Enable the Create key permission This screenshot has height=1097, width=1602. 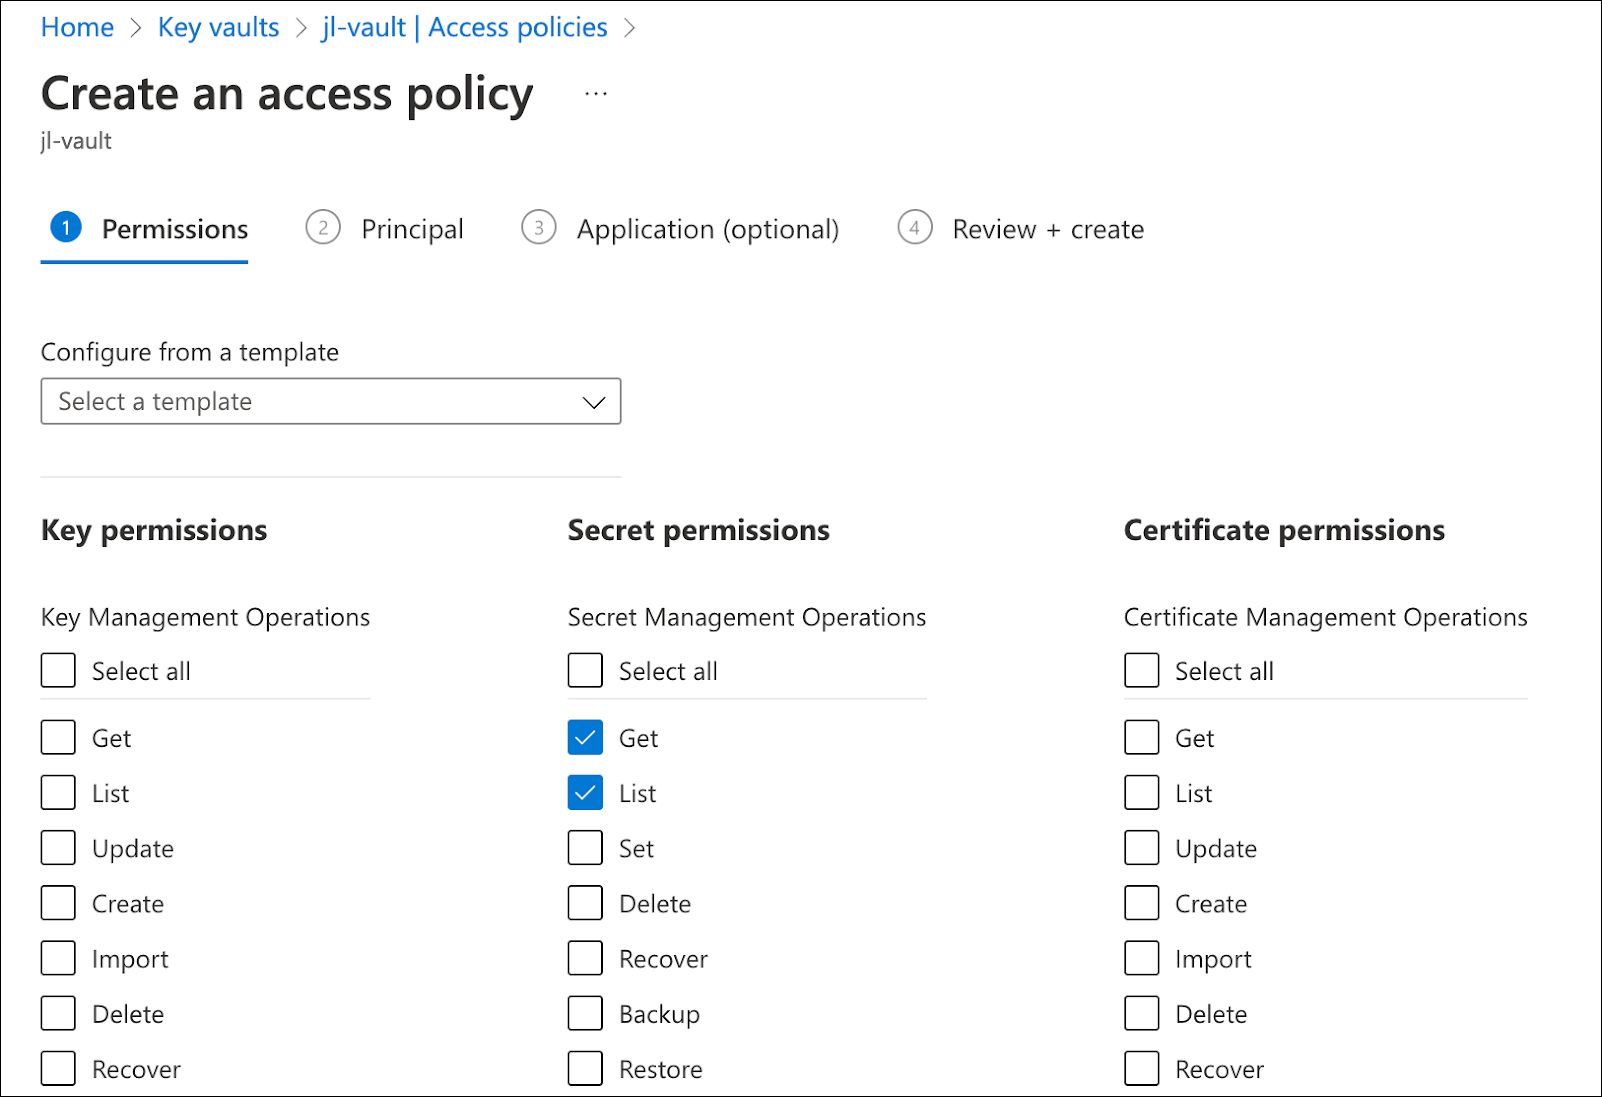tap(58, 903)
